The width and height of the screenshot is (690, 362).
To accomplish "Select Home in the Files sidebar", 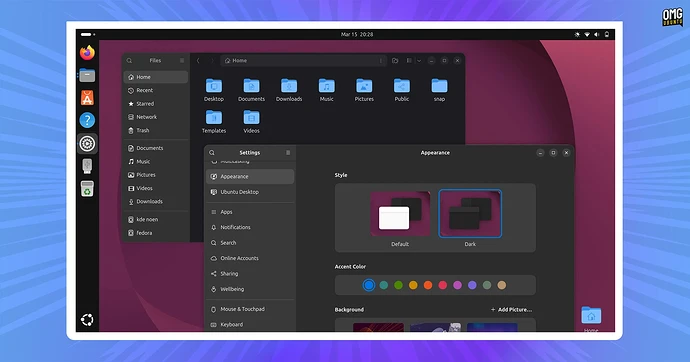I will (x=156, y=77).
